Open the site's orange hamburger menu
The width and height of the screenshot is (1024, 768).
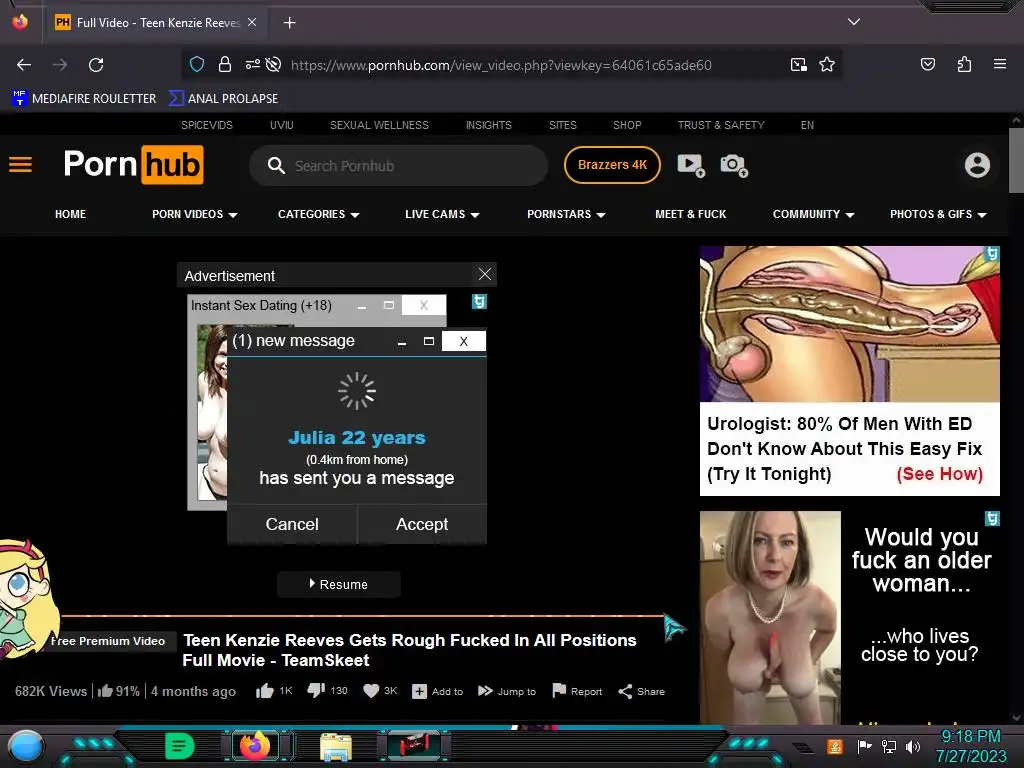20,165
